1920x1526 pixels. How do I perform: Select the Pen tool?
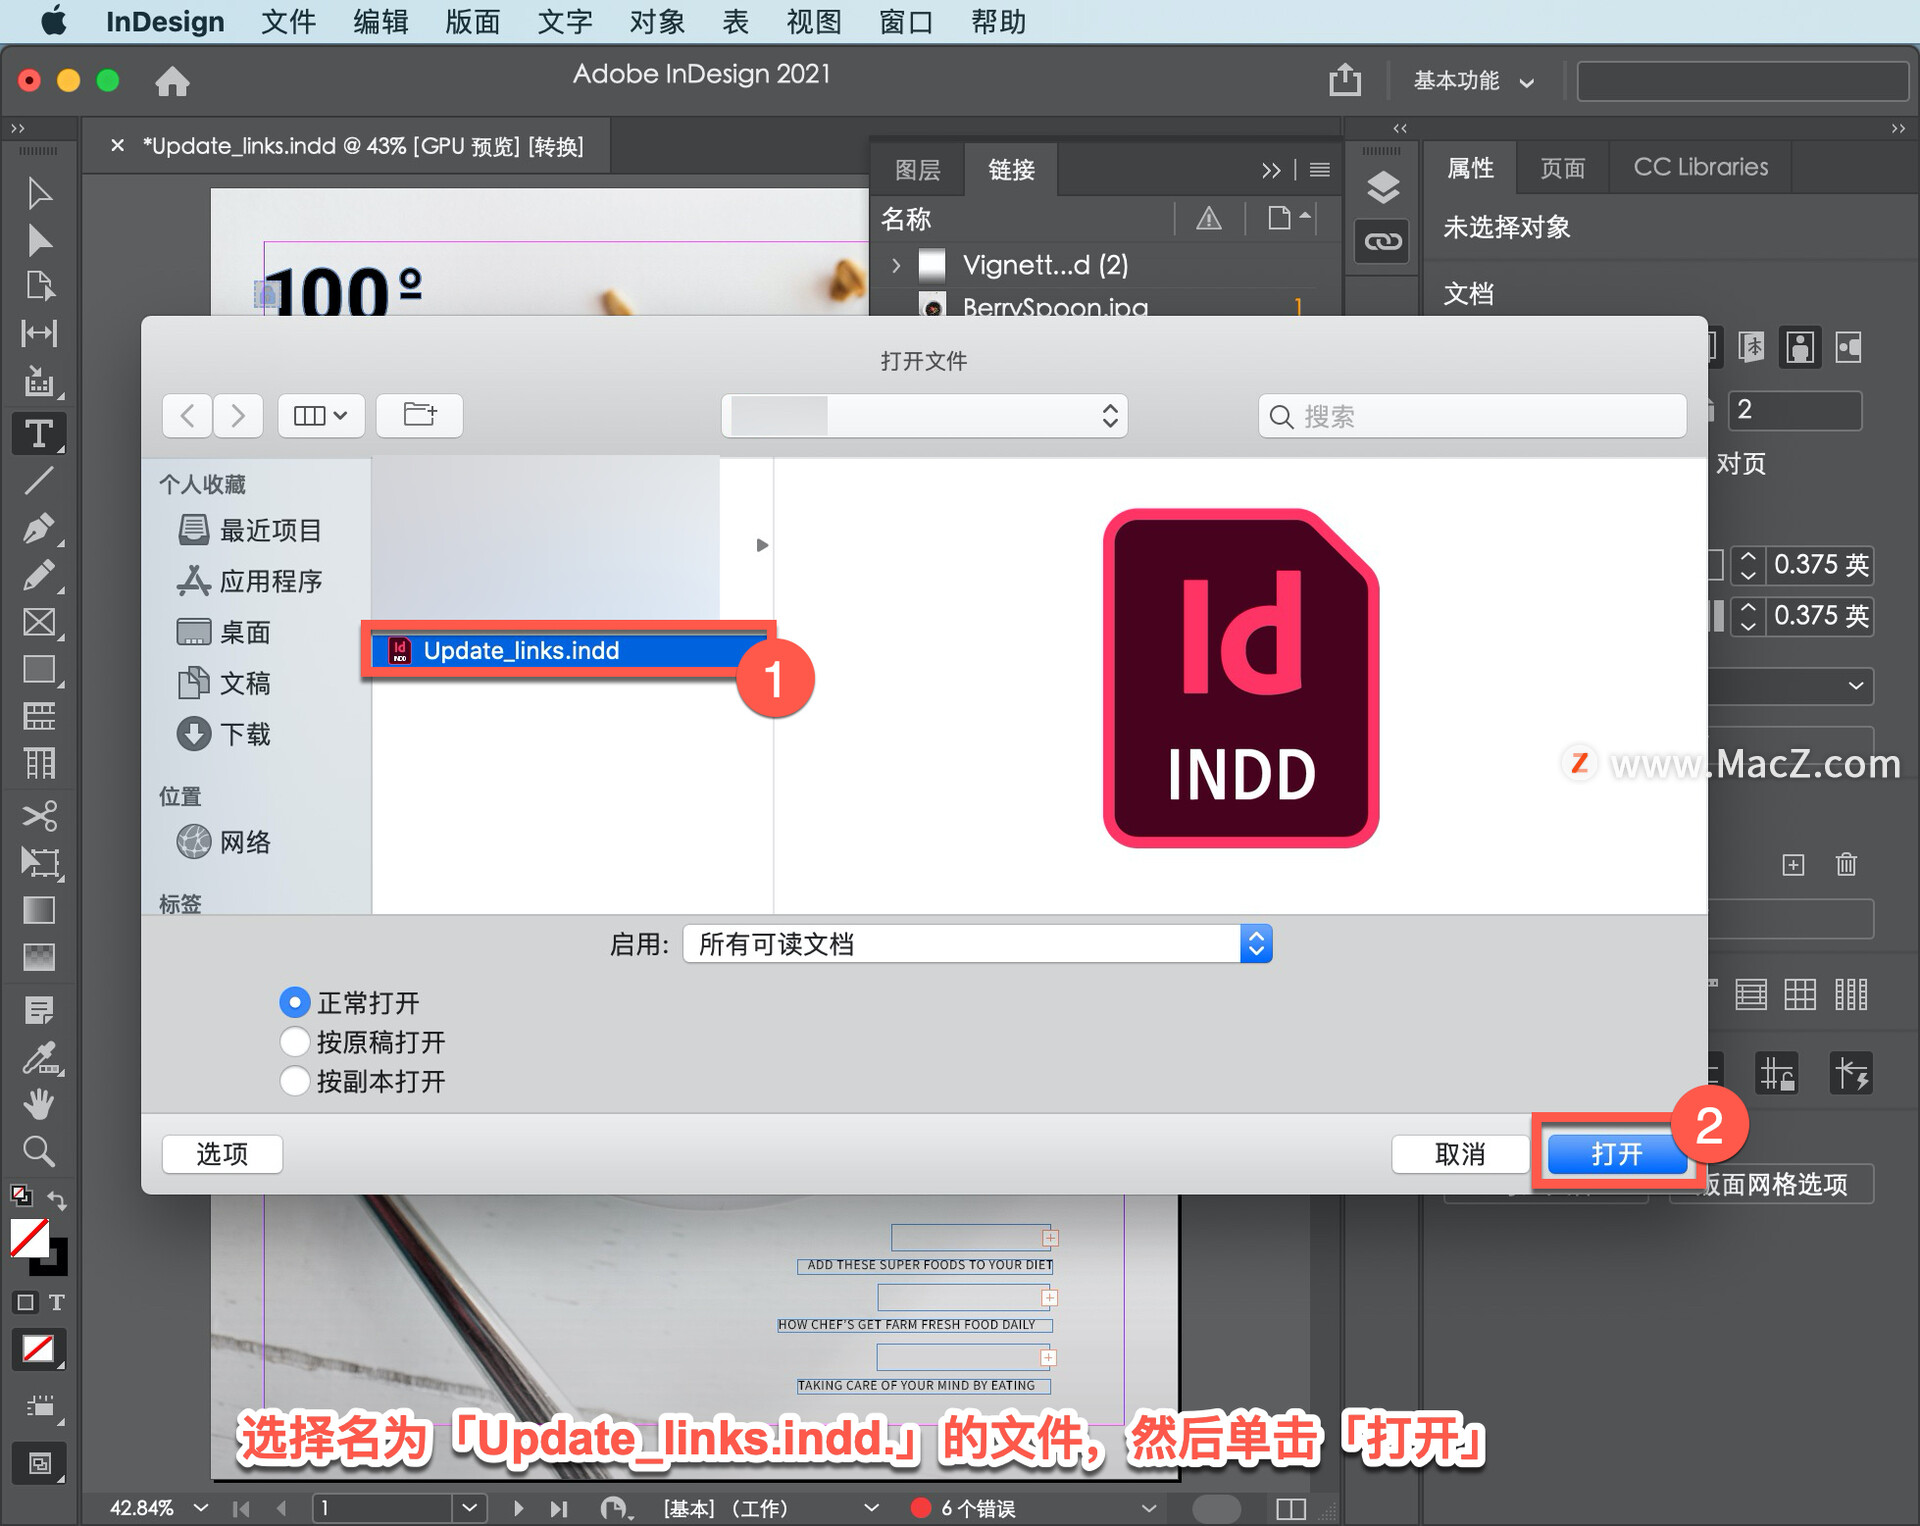(x=38, y=528)
